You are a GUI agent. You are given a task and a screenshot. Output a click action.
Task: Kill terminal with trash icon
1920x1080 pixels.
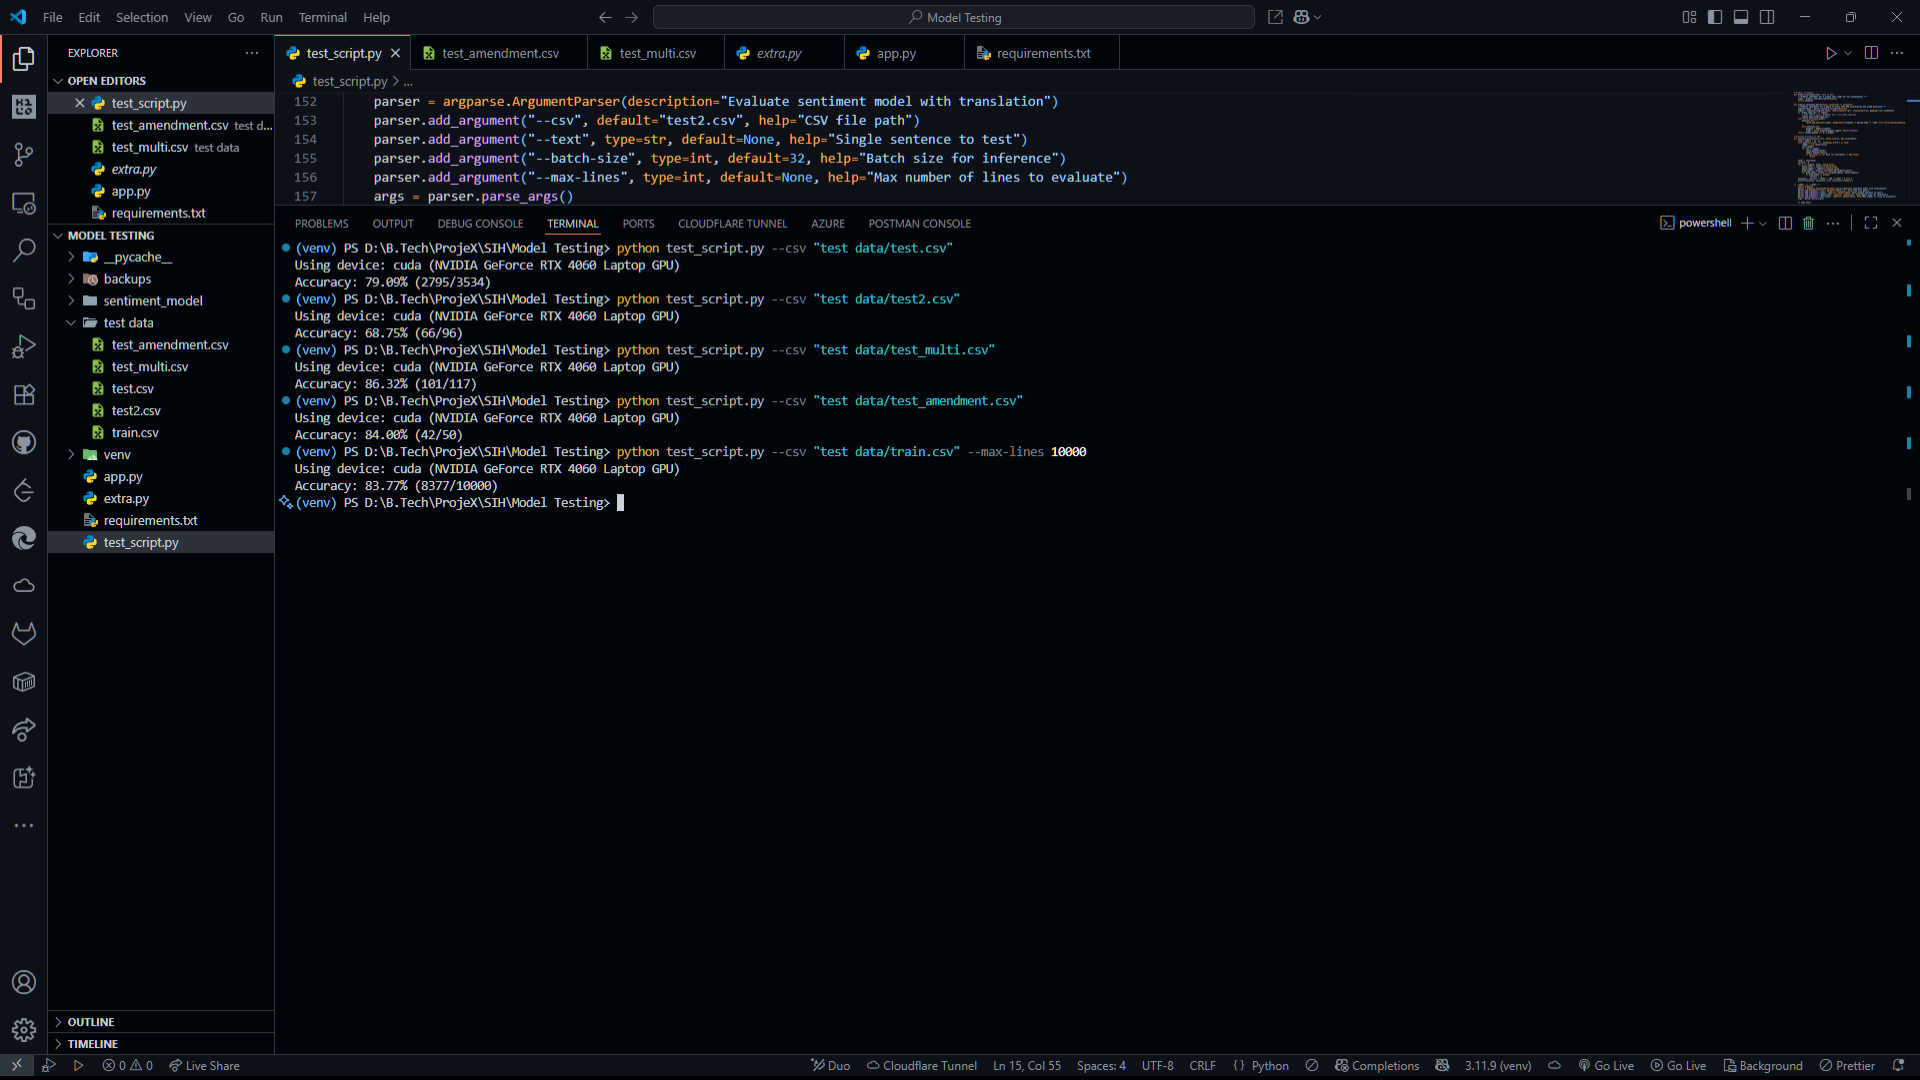tap(1808, 223)
